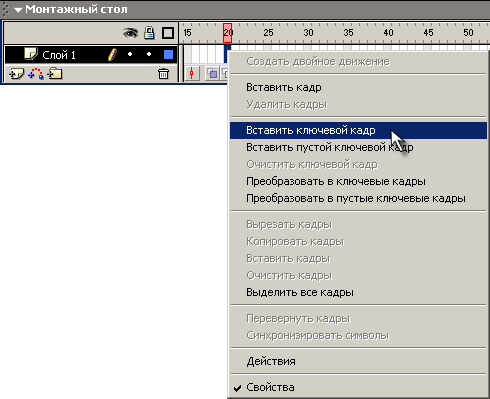Screen dimensions: 490x399
Task: Click the blue outline color square of Слой 1
Action: (x=168, y=54)
